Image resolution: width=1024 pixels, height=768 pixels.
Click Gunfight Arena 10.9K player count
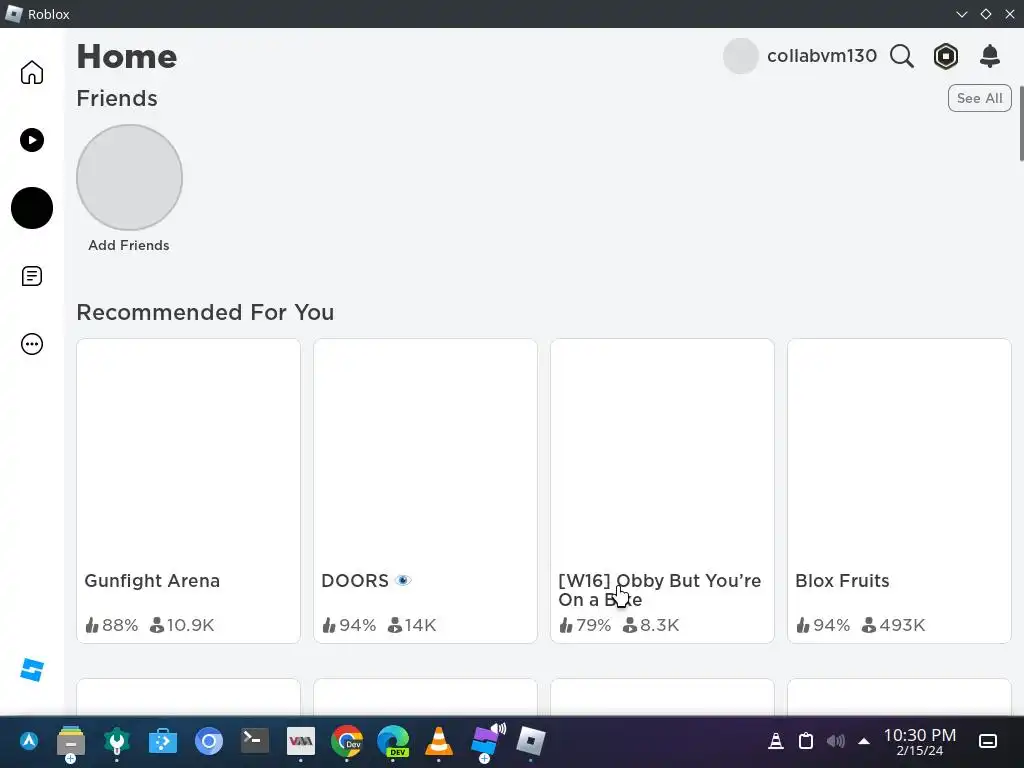click(x=182, y=625)
